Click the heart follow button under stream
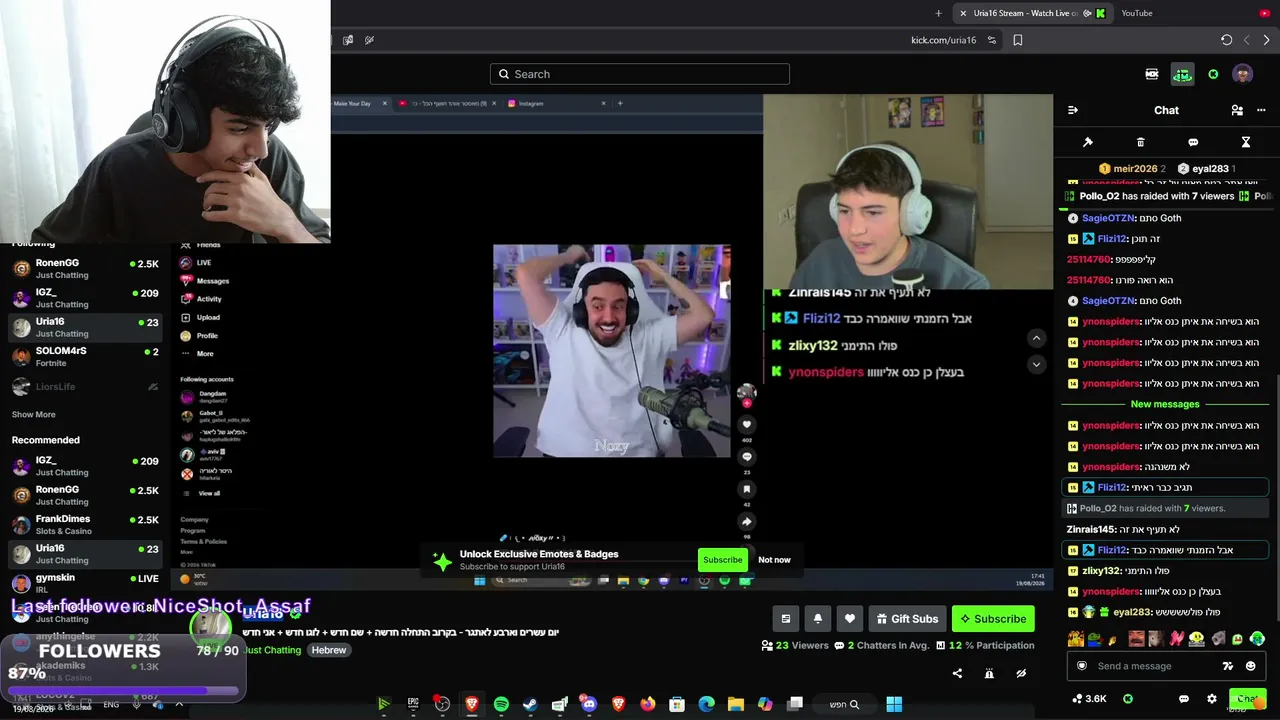This screenshot has height=720, width=1280. 850,619
